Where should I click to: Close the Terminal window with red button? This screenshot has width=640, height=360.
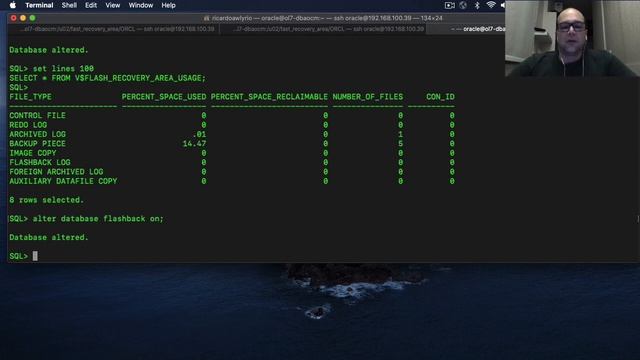tap(13, 18)
